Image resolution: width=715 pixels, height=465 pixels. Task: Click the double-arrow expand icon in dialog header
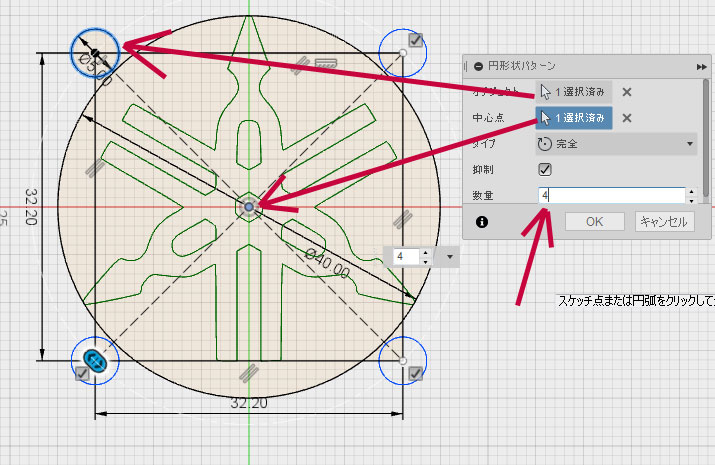702,66
